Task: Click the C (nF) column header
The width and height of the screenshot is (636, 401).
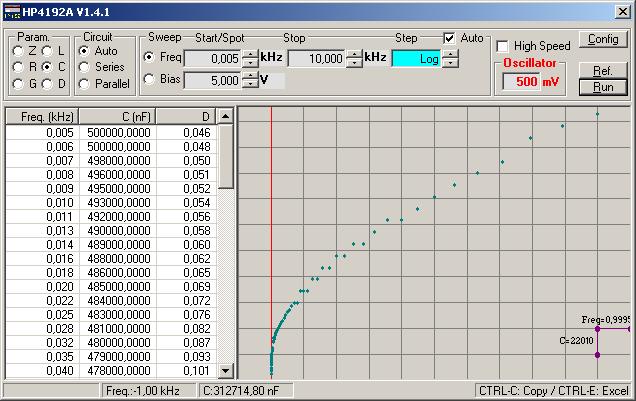Action: point(118,117)
